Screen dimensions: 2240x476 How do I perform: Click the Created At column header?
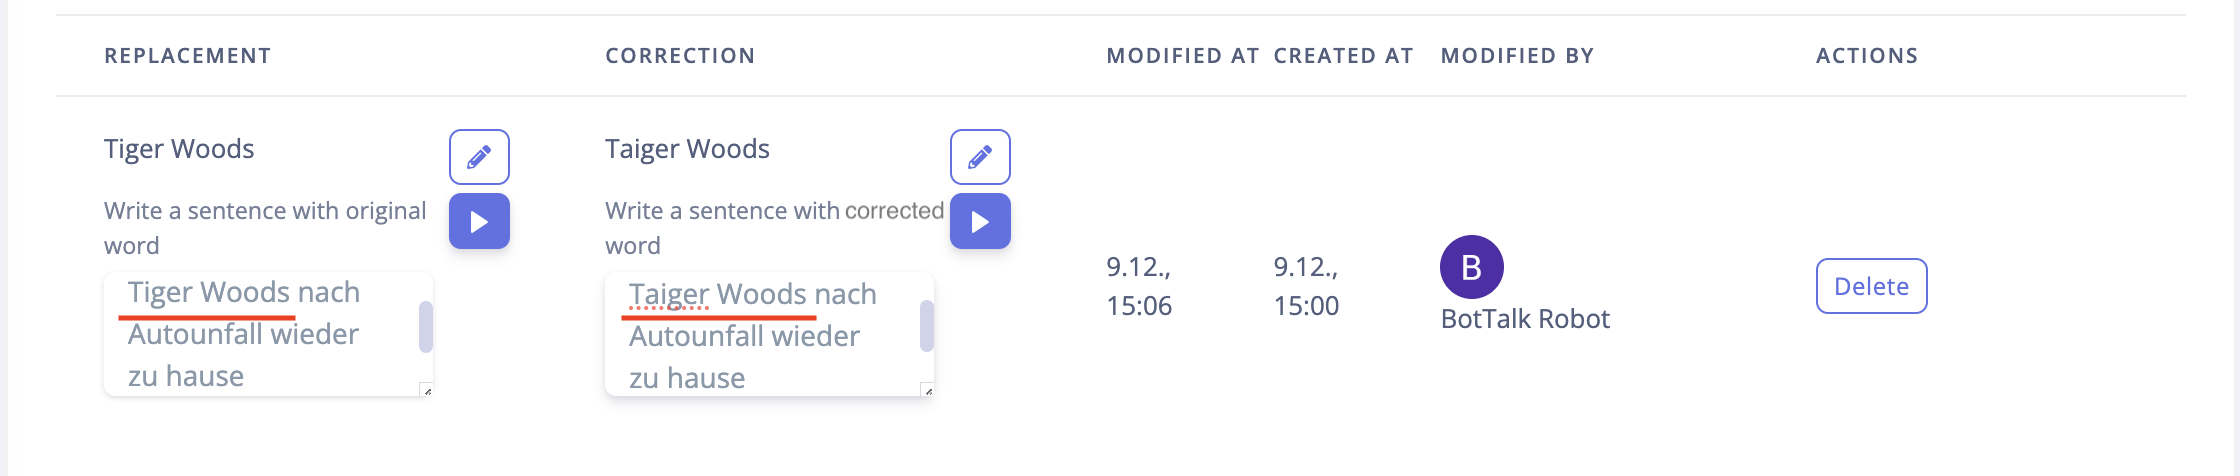click(1343, 56)
